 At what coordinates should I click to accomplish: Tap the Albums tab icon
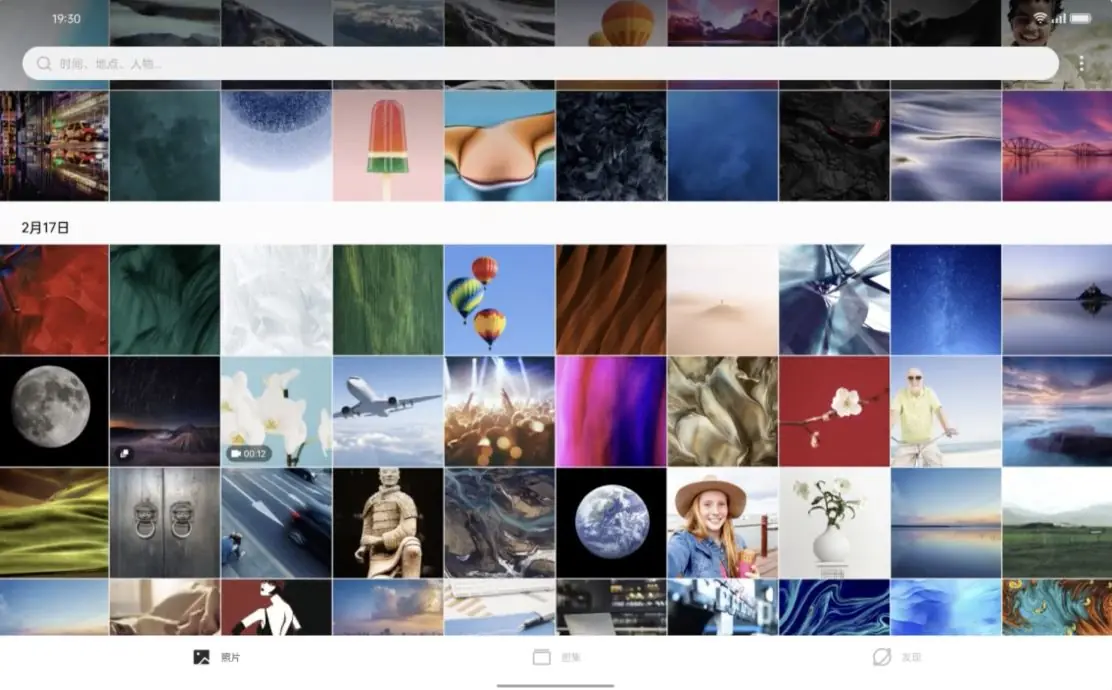pyautogui.click(x=542, y=657)
